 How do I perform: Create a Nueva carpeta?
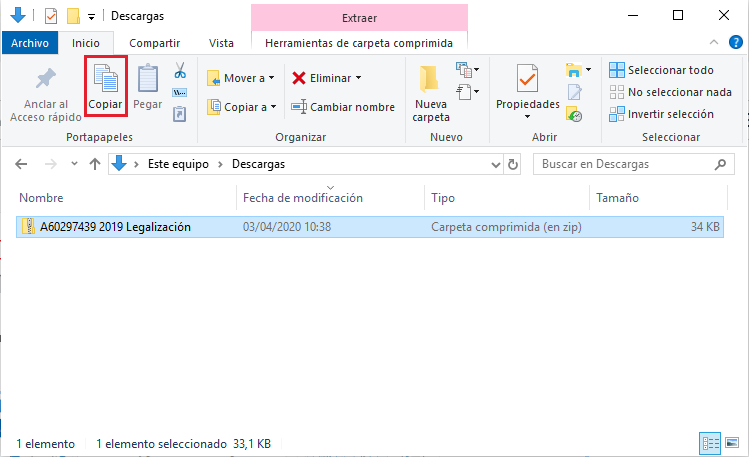[431, 94]
